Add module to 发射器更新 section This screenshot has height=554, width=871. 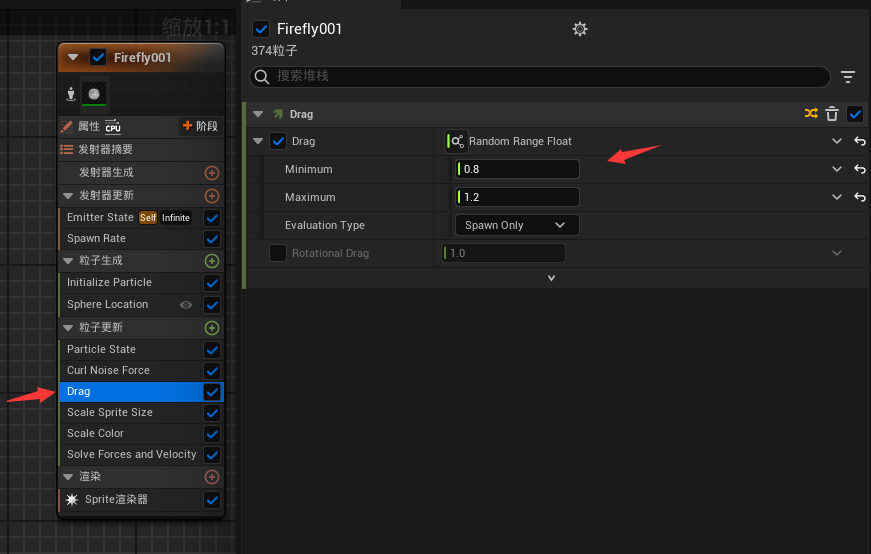click(212, 196)
